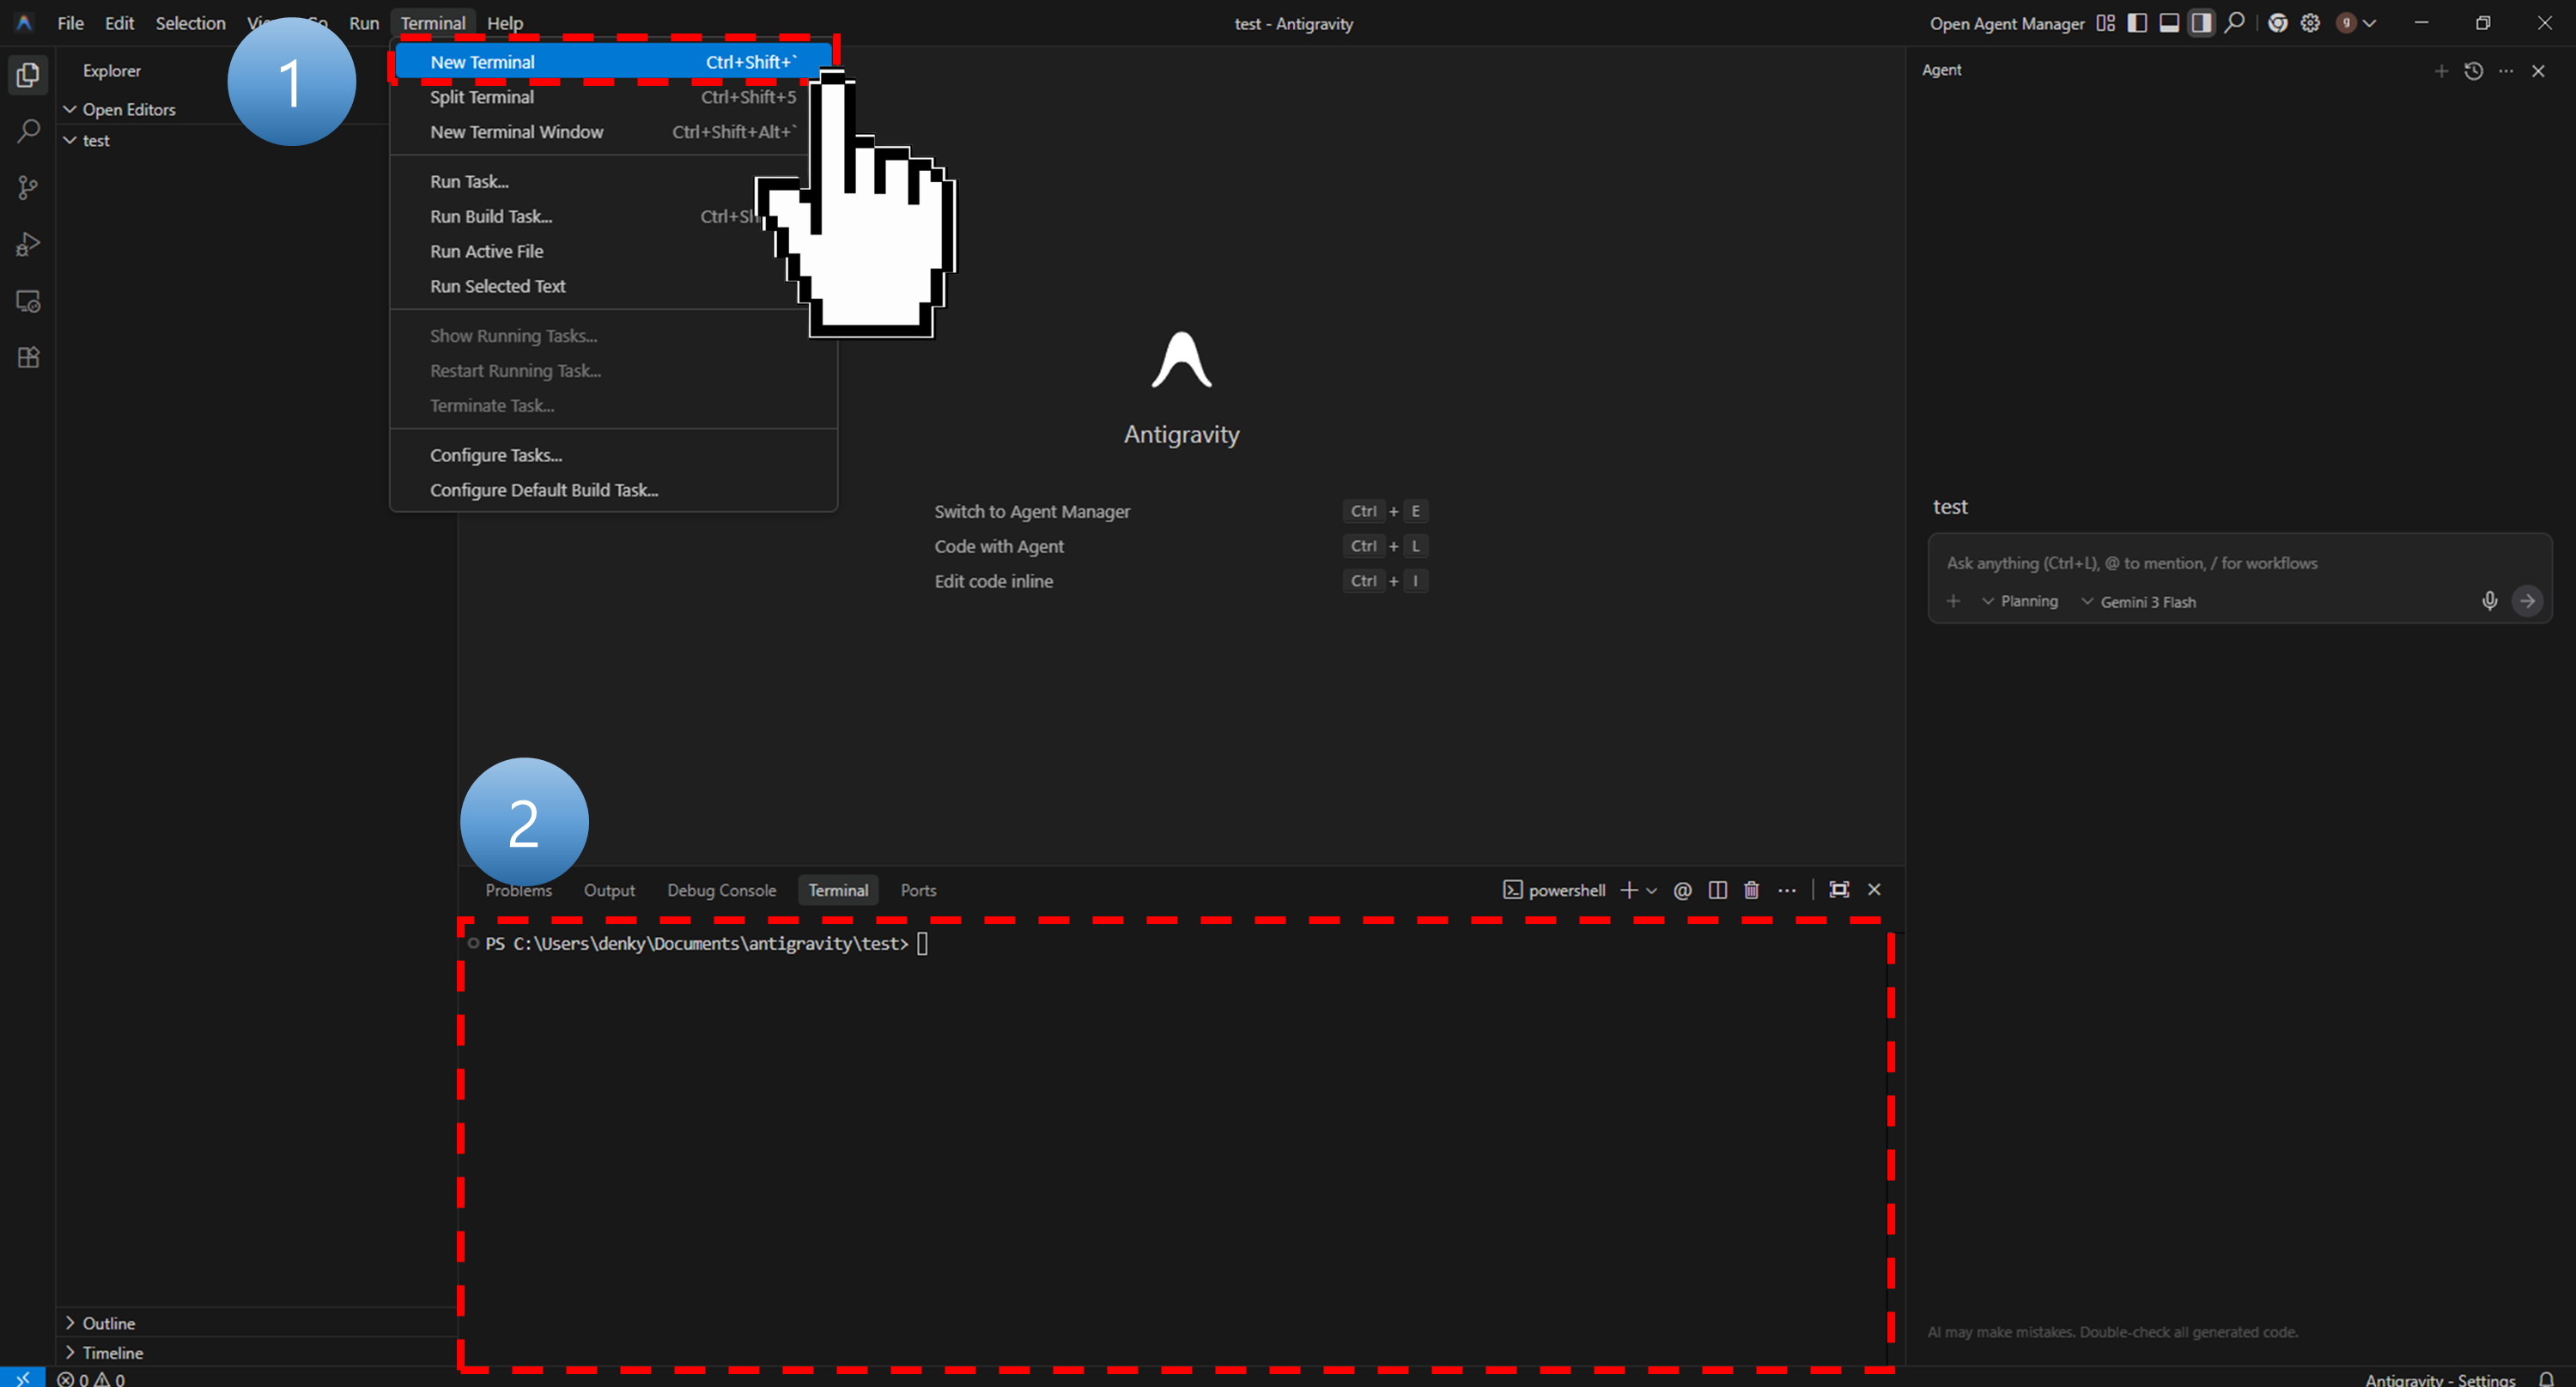Click the user account avatar

pos(2346,23)
